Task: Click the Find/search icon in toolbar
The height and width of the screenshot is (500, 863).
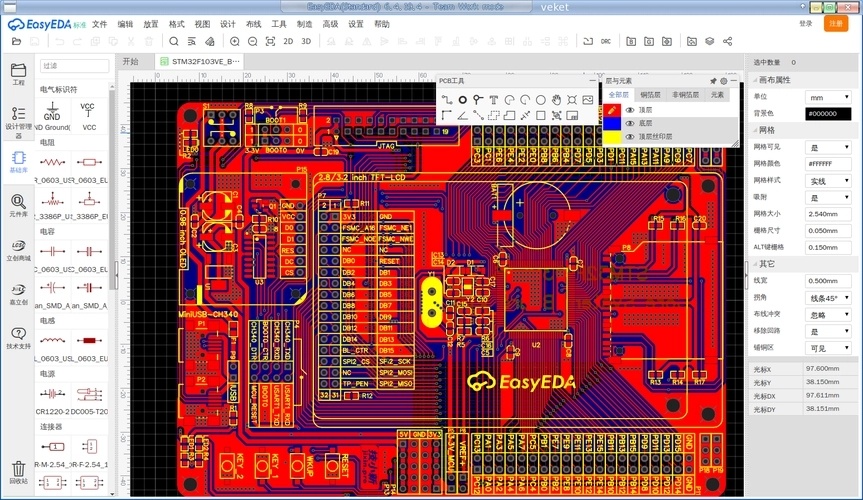Action: tap(173, 41)
